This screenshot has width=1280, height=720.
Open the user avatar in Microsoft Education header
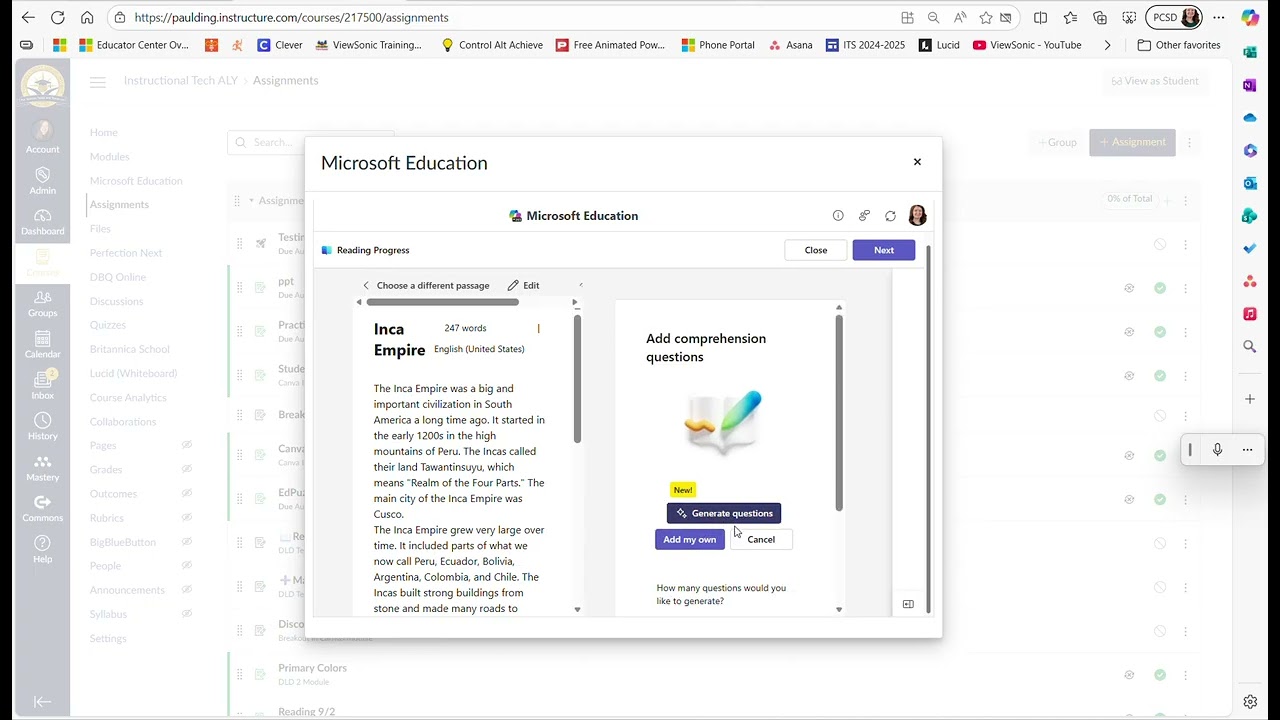tap(917, 216)
